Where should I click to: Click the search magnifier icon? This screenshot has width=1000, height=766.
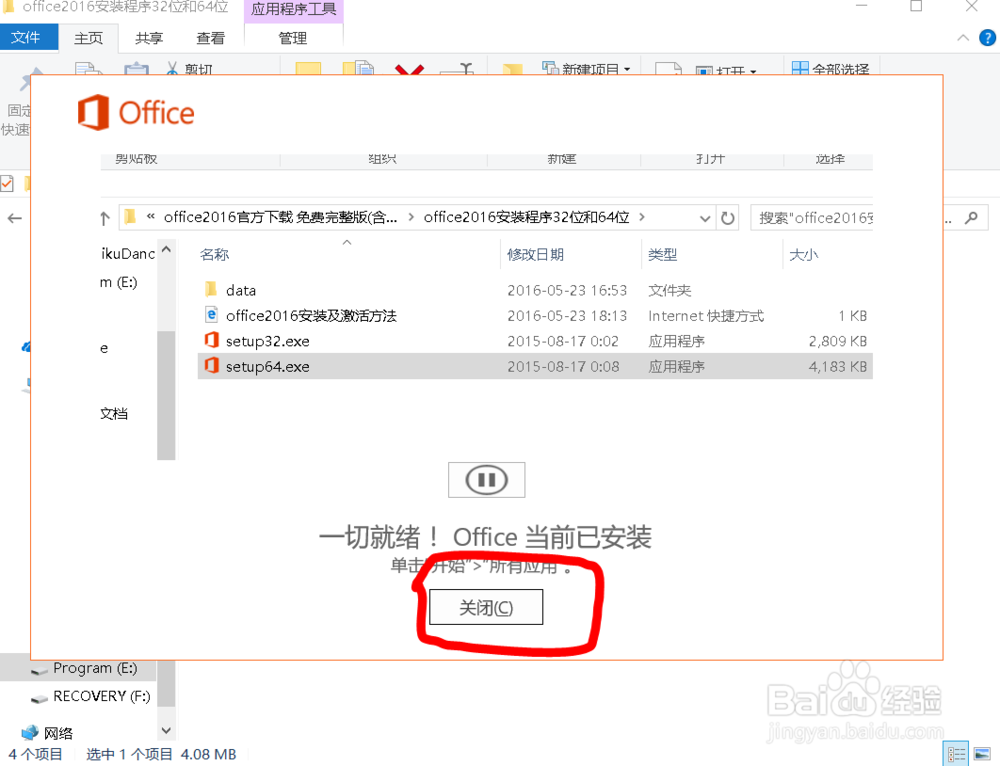tap(971, 218)
